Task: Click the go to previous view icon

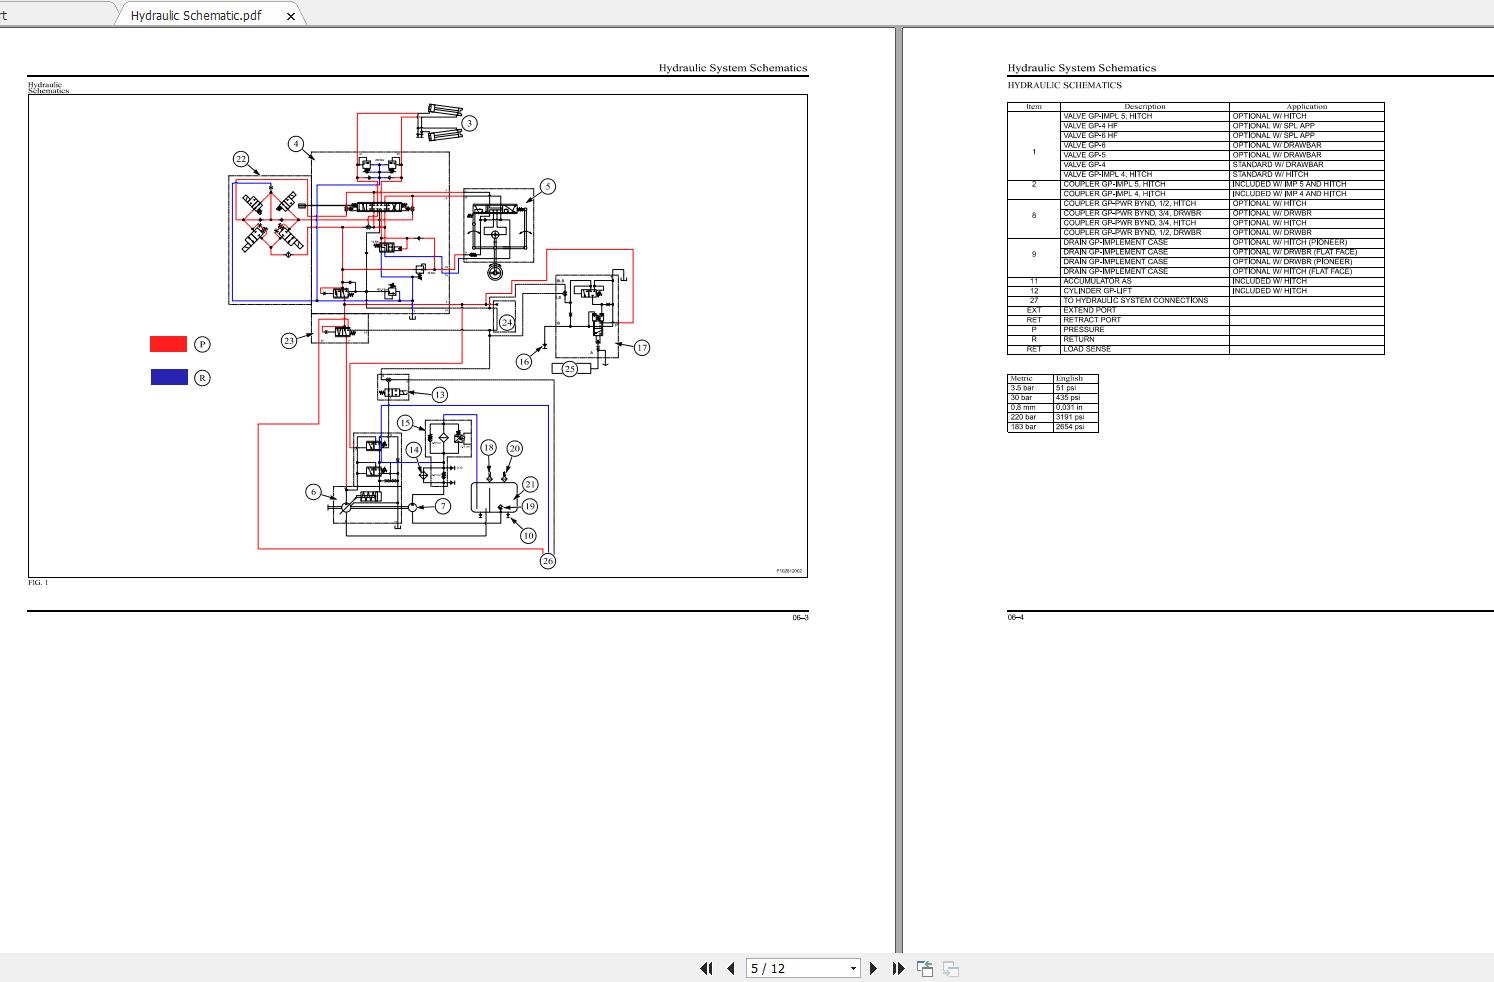Action: [925, 968]
